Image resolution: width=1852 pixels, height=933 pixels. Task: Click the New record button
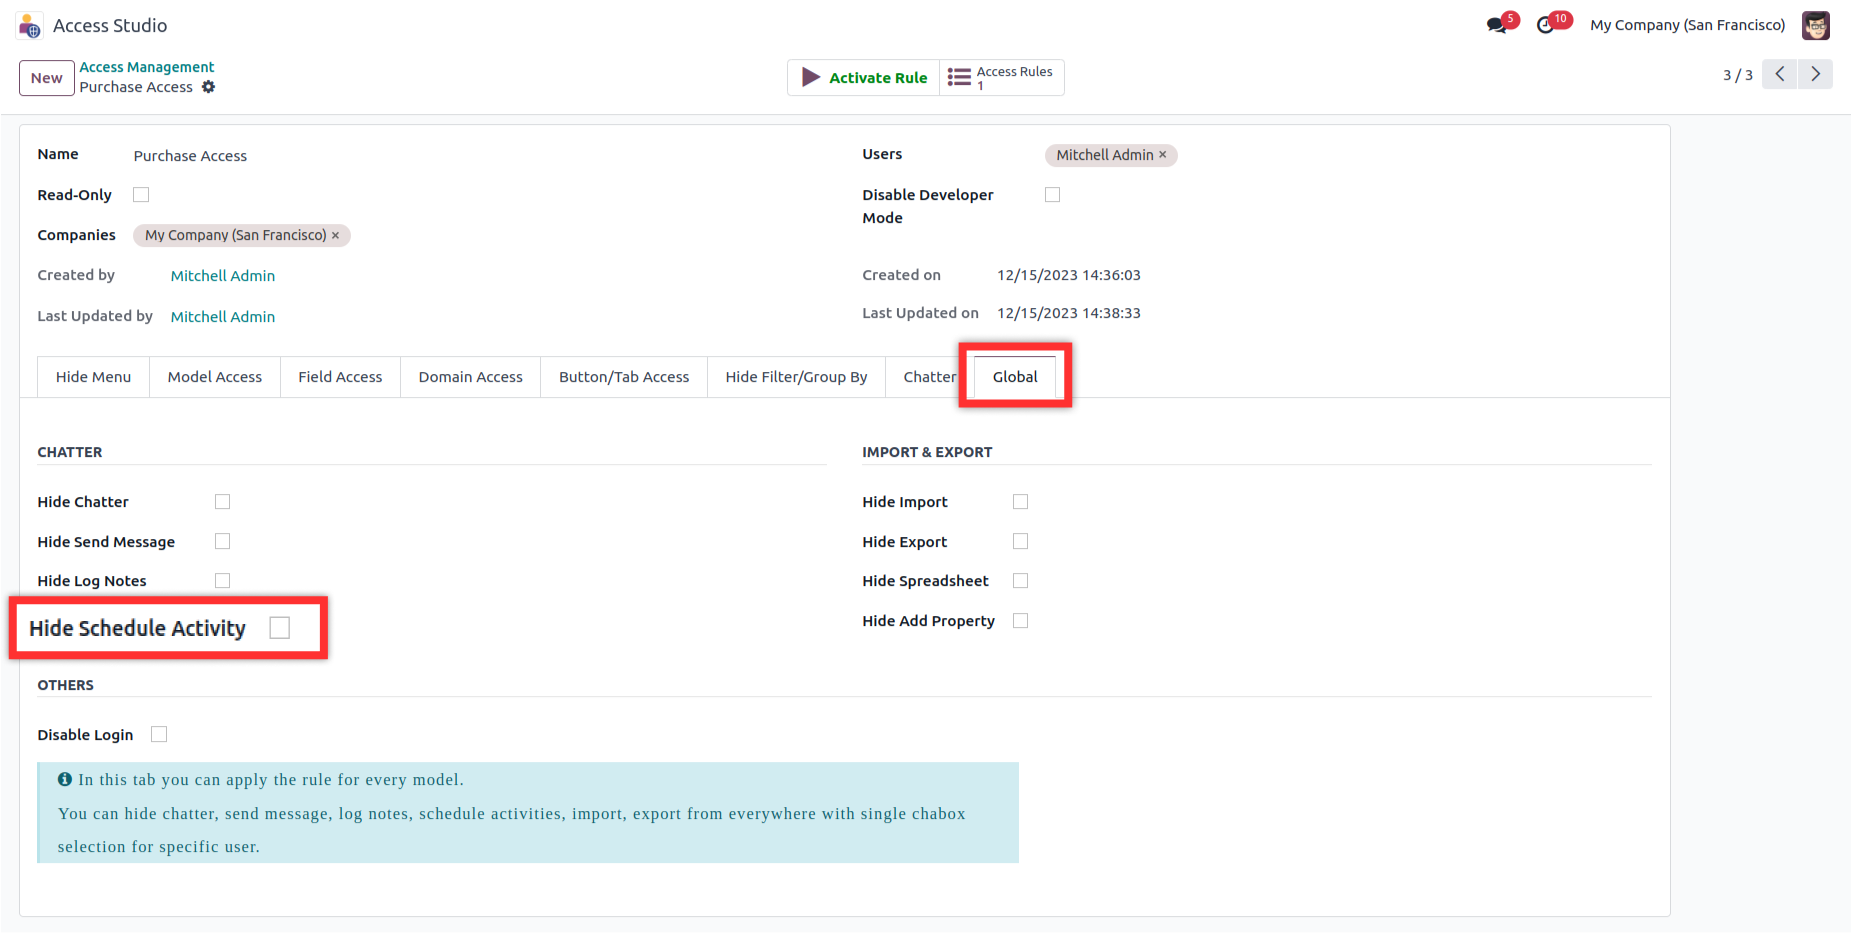pyautogui.click(x=47, y=78)
